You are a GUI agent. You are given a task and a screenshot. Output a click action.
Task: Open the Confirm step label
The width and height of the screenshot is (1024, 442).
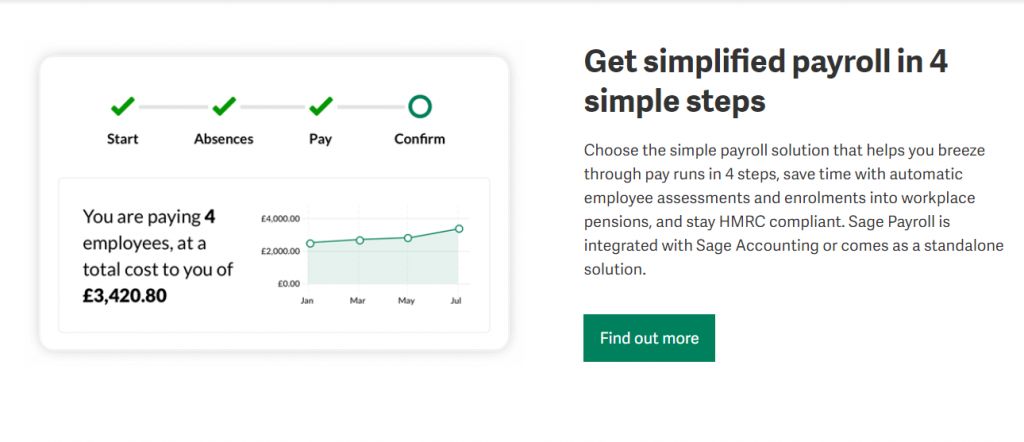point(420,139)
